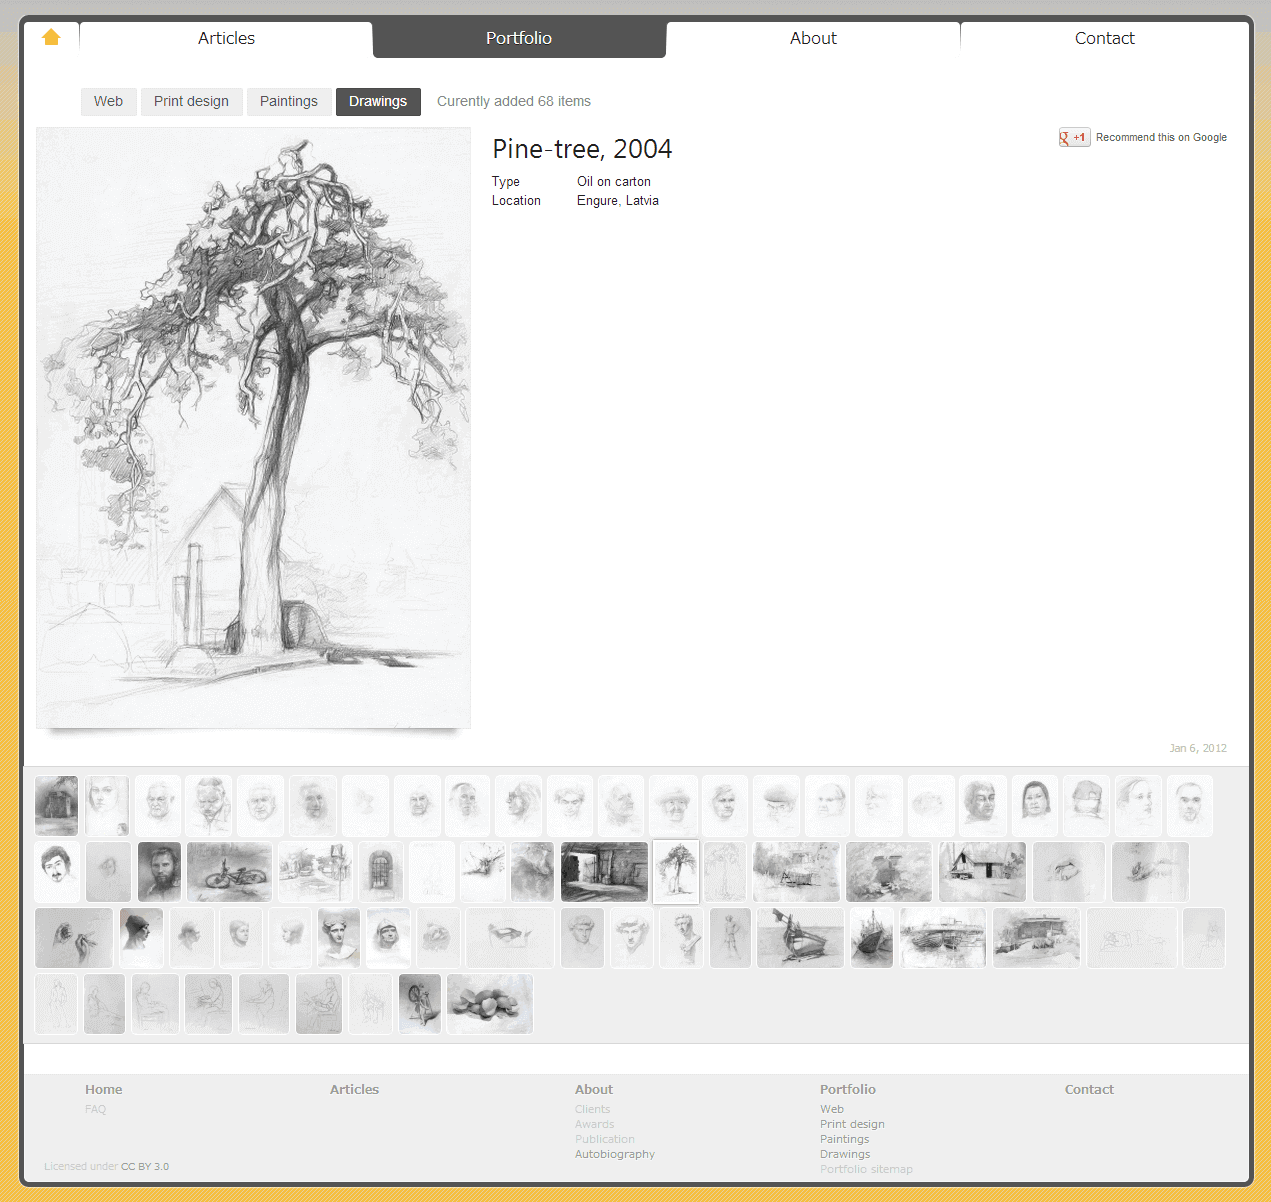Show the Paintings category
This screenshot has height=1202, width=1271.
(288, 101)
